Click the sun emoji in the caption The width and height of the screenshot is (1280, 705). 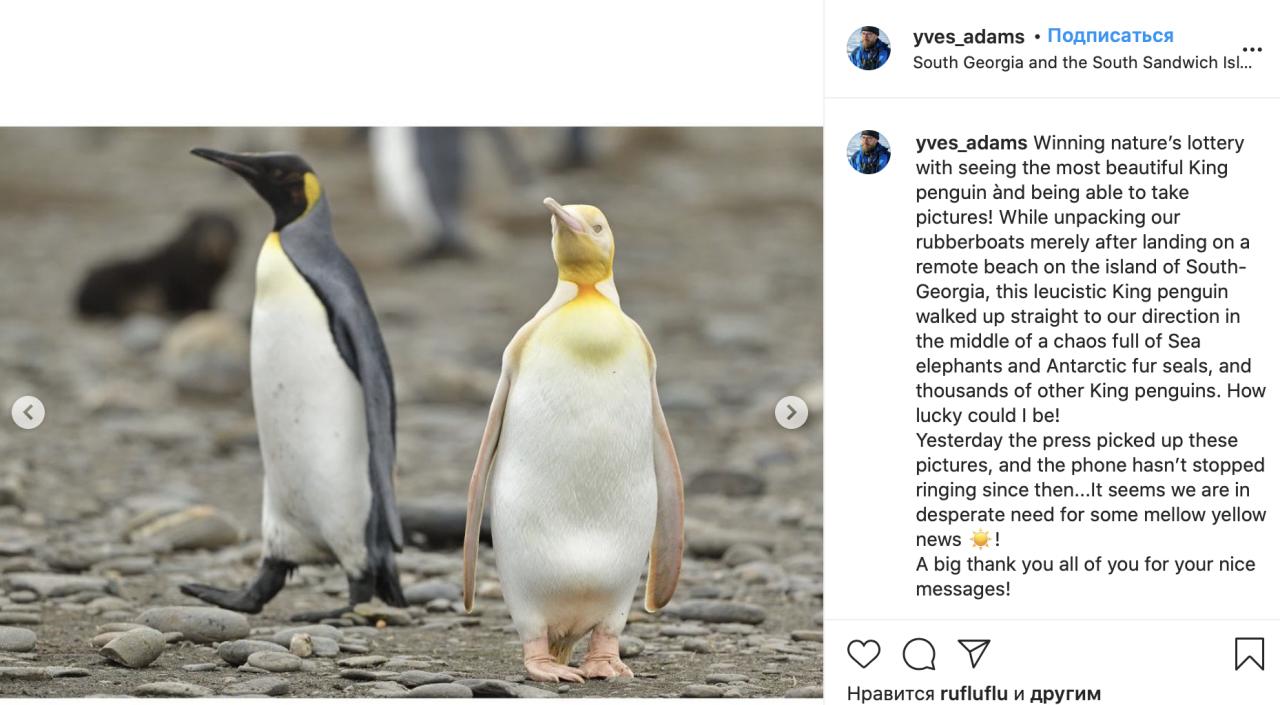point(980,539)
